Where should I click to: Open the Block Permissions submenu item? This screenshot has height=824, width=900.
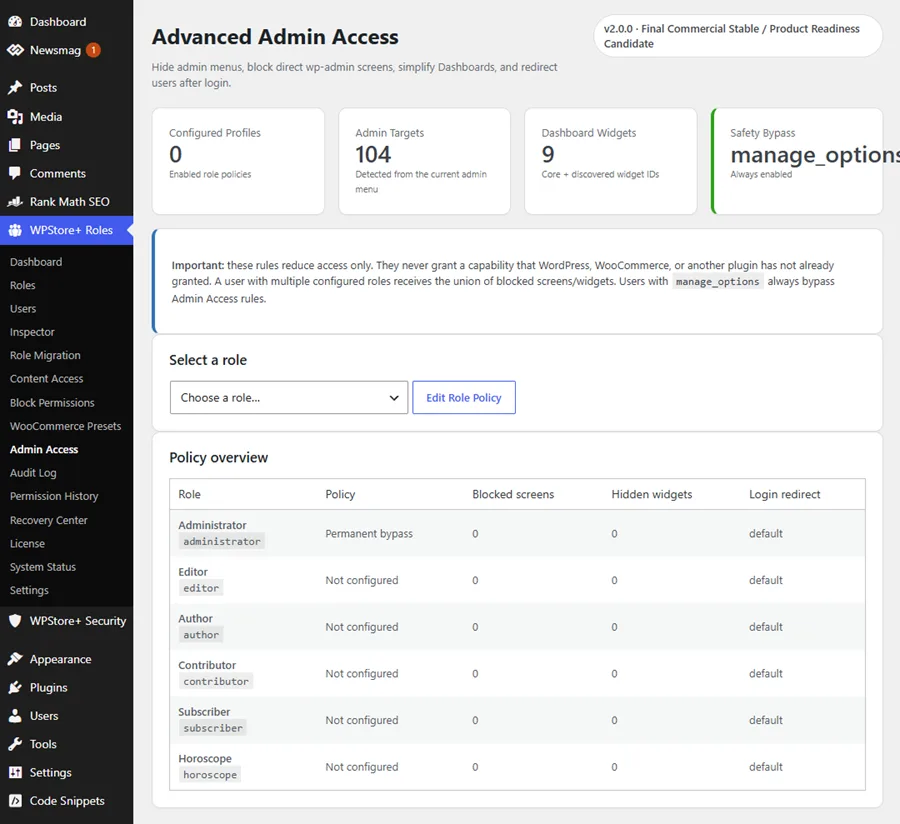pyautogui.click(x=52, y=402)
